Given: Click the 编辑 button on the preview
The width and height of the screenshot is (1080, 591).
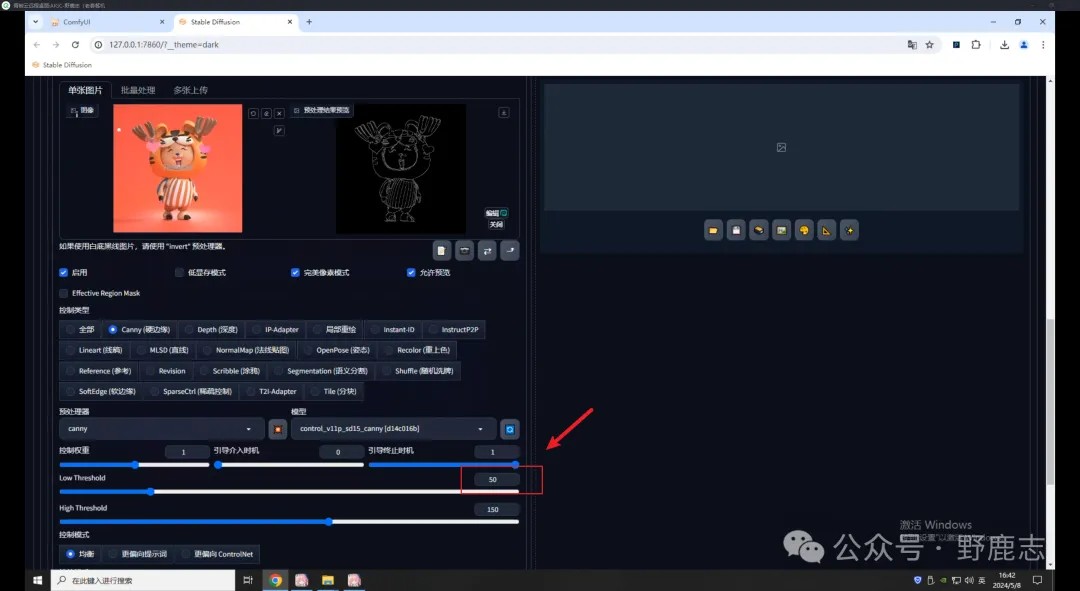Looking at the screenshot, I should pyautogui.click(x=496, y=214).
